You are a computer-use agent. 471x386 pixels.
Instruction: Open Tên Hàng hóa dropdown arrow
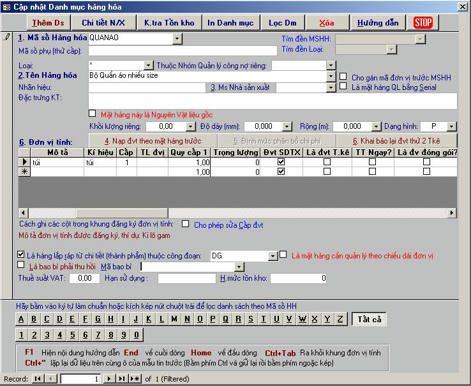[x=330, y=76]
